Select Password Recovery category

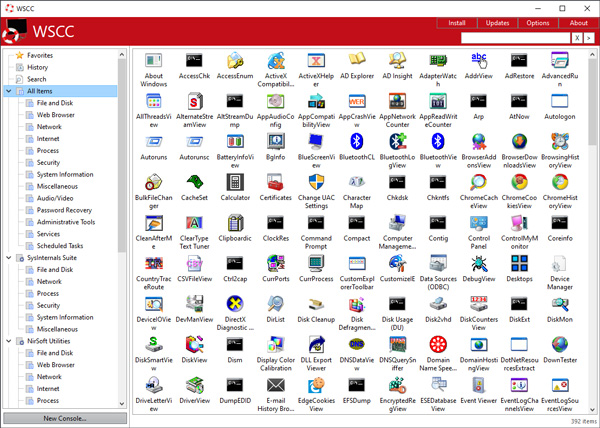[64, 210]
